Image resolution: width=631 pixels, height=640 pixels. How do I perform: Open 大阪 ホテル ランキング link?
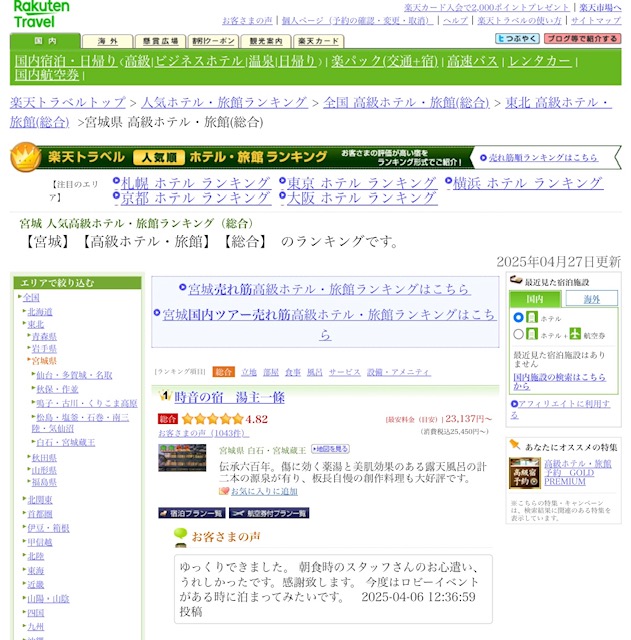(362, 198)
